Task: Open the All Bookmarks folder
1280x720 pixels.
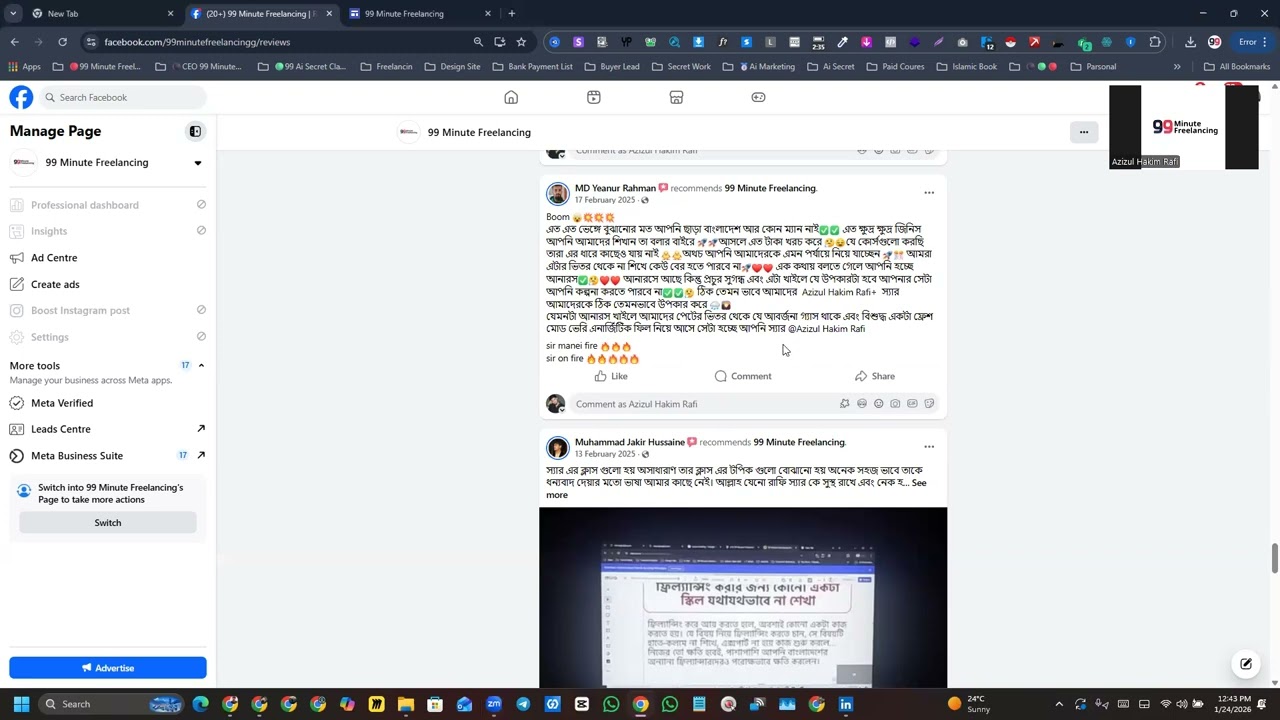Action: click(x=1237, y=67)
